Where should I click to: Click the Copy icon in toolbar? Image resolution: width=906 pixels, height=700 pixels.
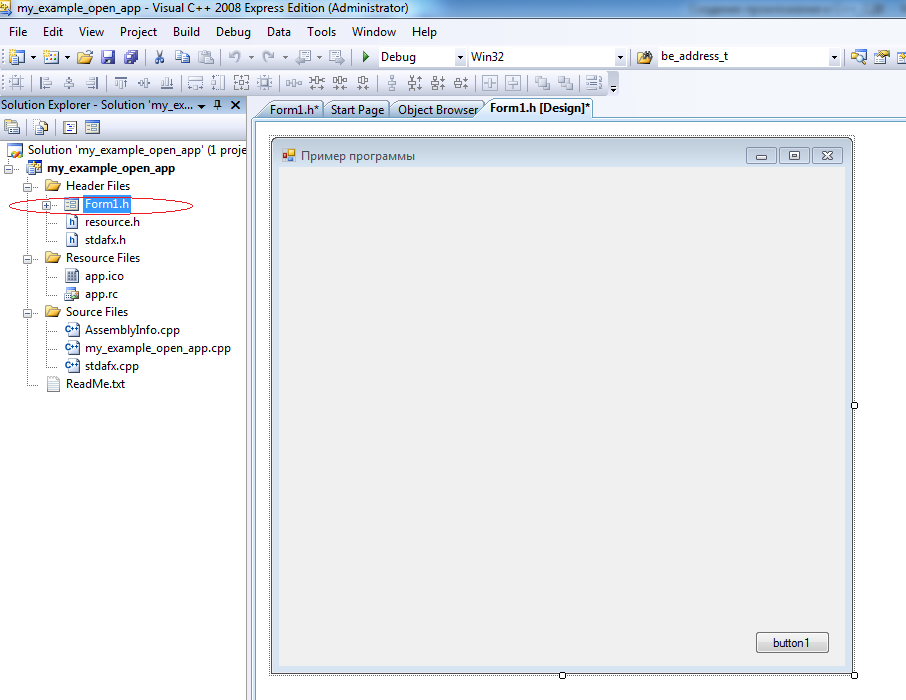183,57
